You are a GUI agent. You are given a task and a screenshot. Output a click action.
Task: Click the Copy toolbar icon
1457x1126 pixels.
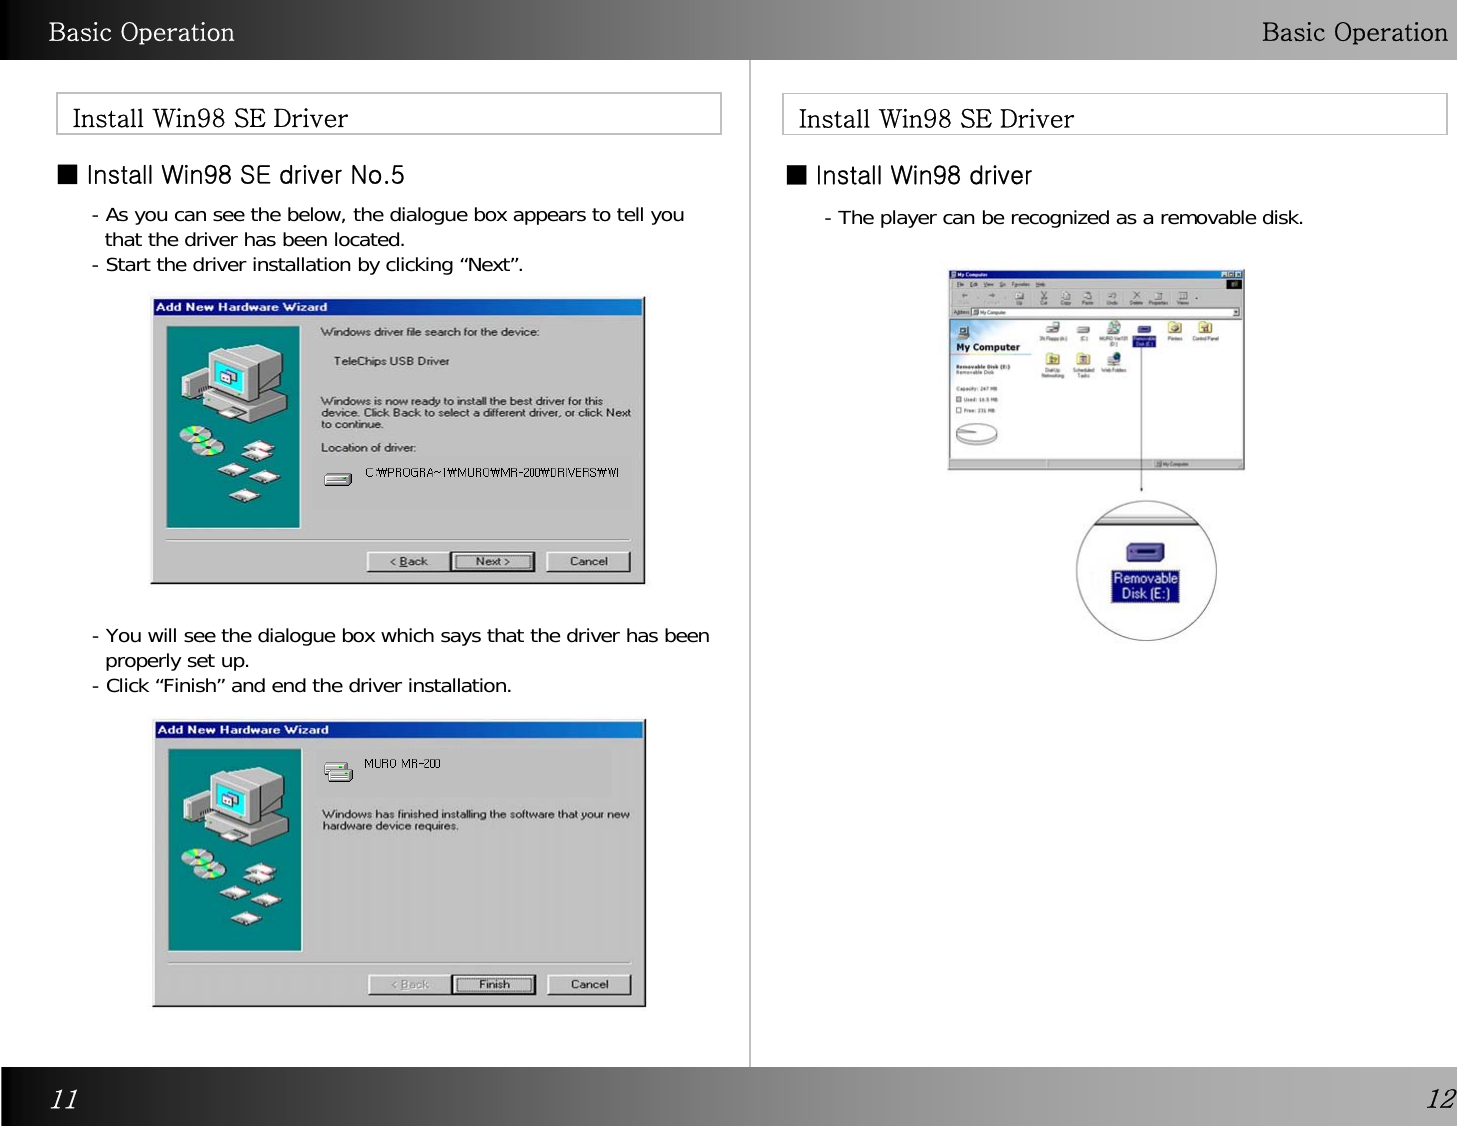pos(1066,297)
